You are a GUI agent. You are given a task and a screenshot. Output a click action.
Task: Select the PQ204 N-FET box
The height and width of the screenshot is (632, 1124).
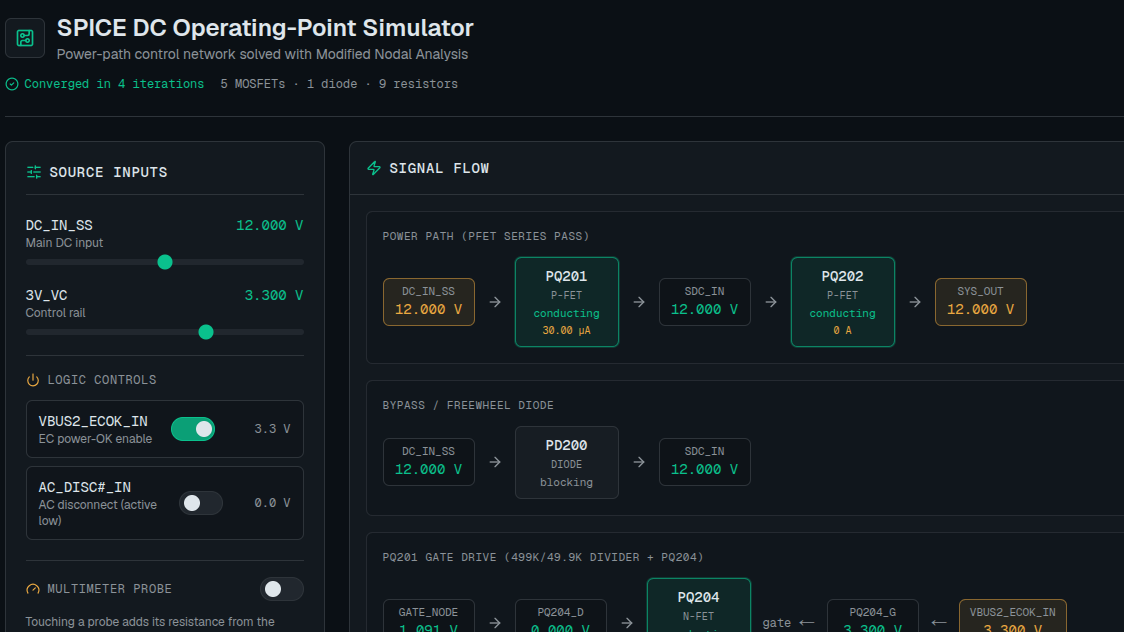[699, 605]
